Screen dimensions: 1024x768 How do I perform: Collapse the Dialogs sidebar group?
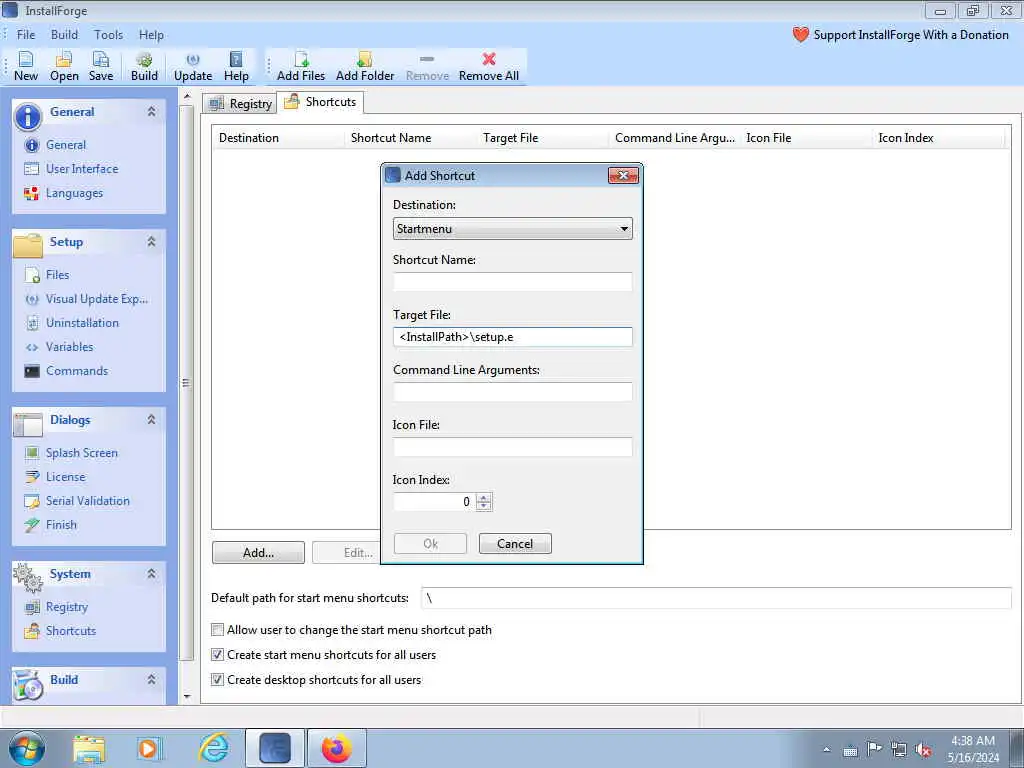[152, 420]
